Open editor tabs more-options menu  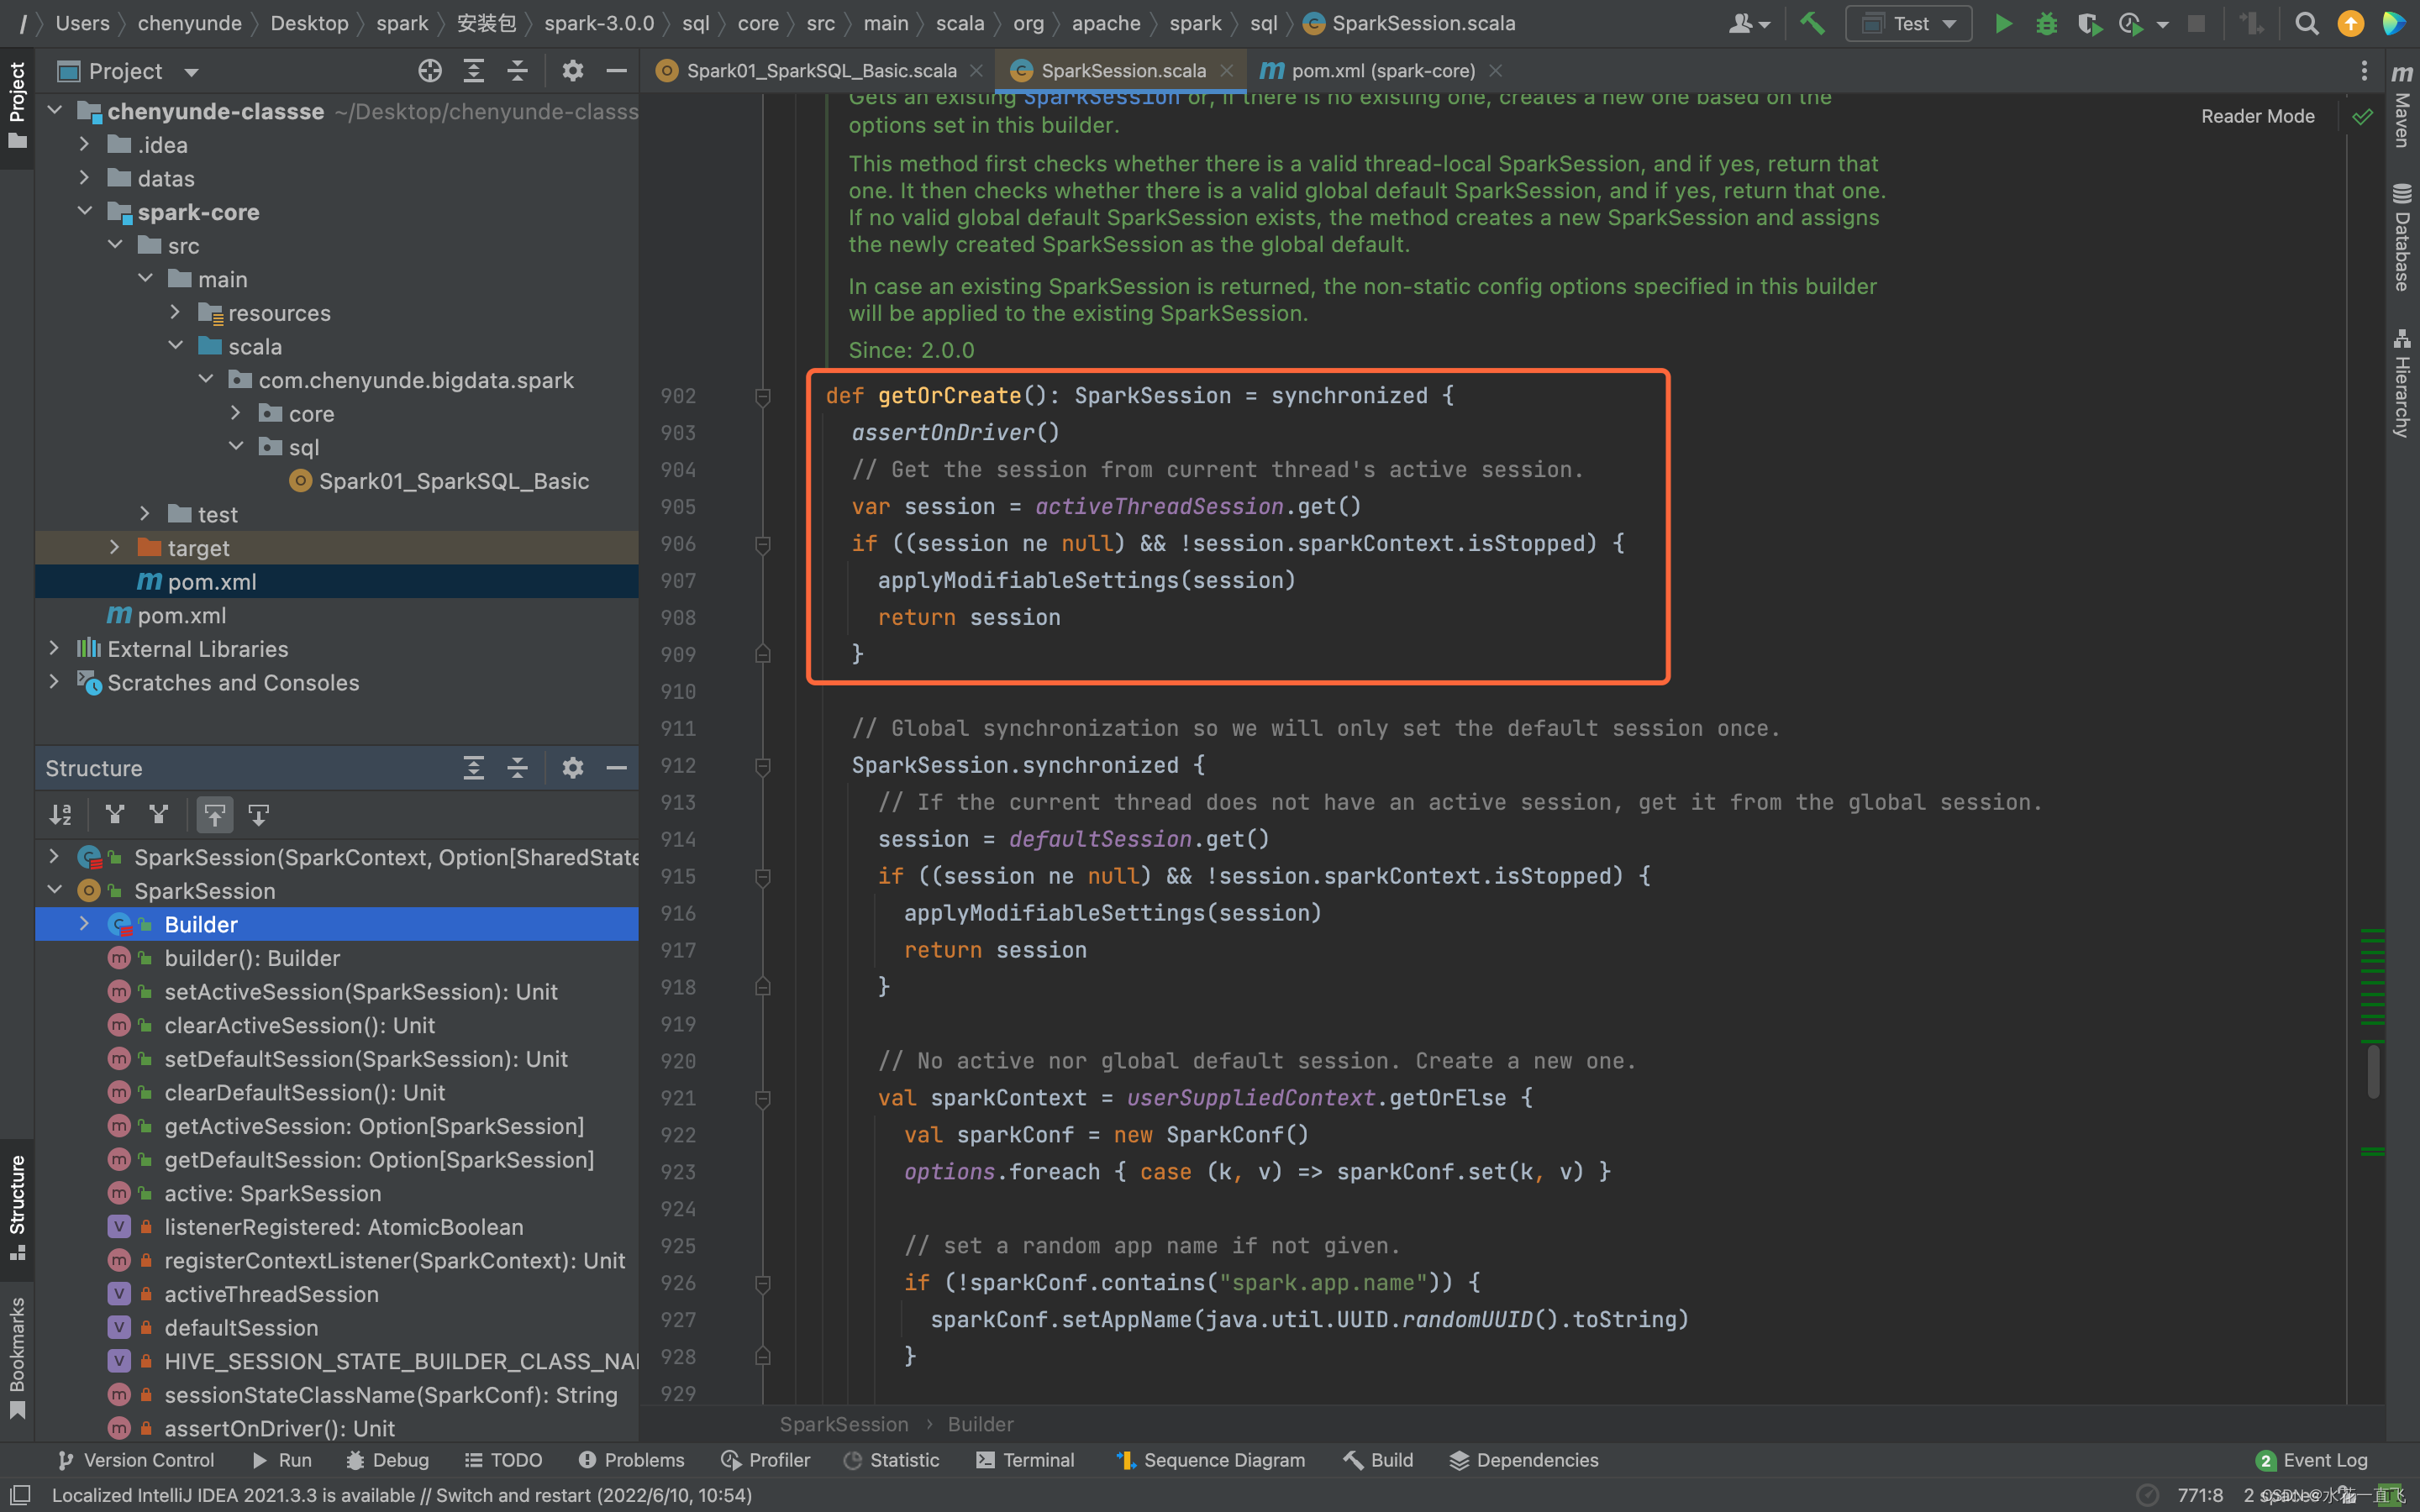pyautogui.click(x=2364, y=71)
